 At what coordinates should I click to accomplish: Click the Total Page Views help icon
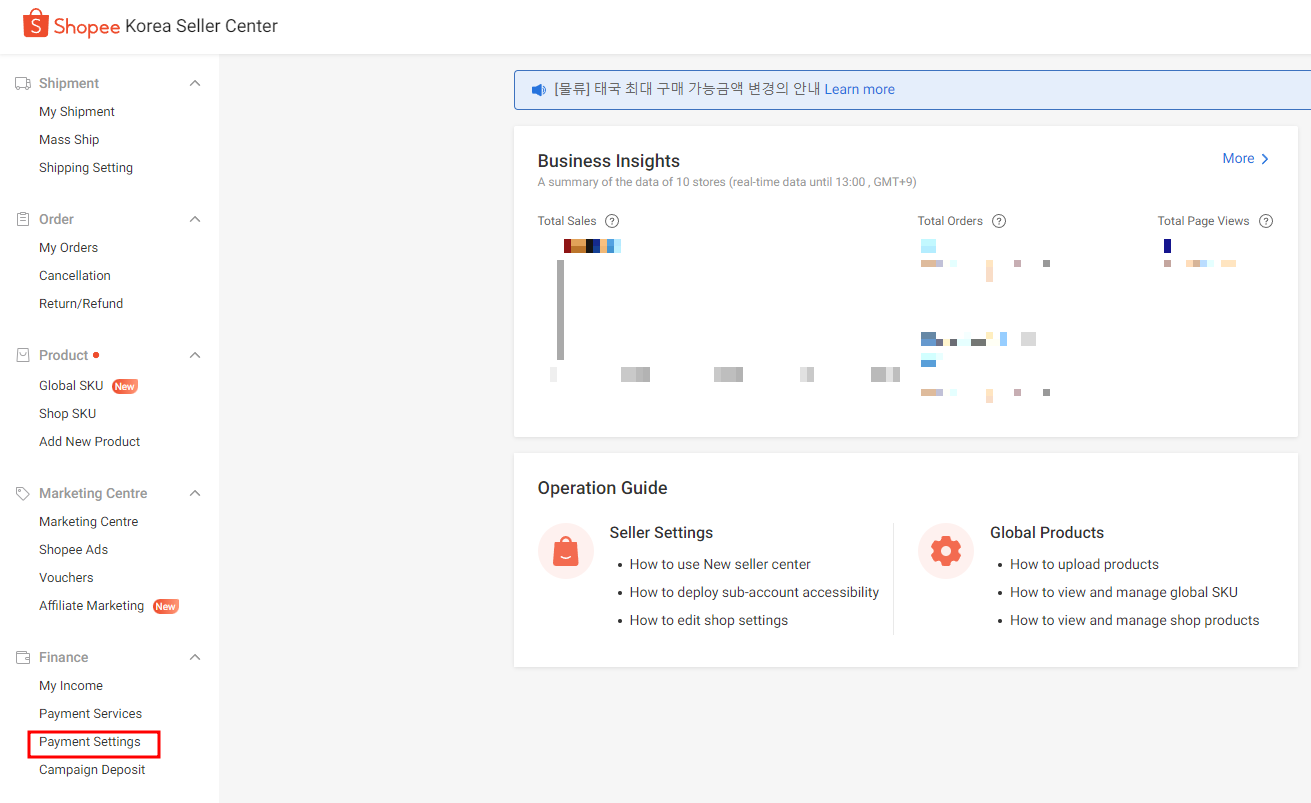click(1266, 221)
